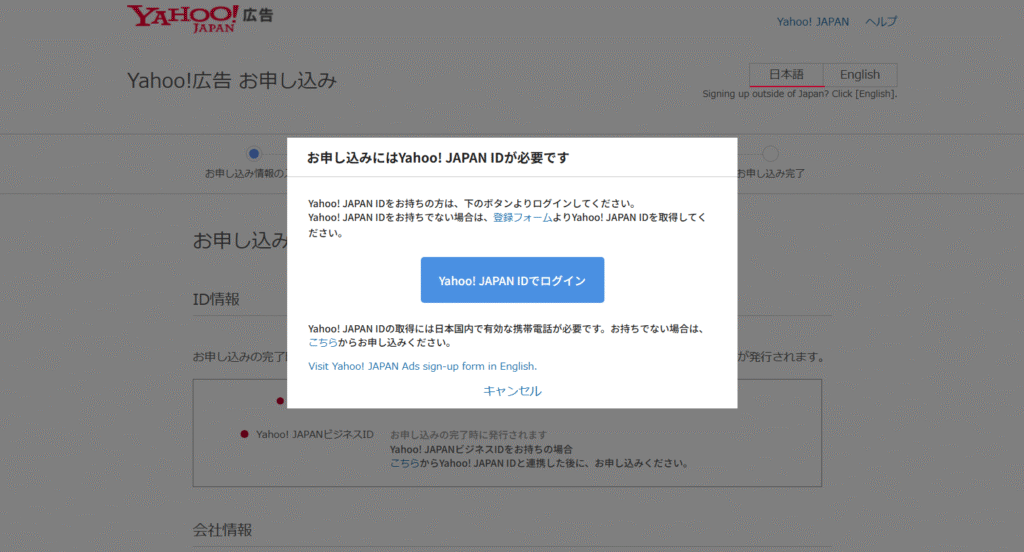This screenshot has height=552, width=1024.
Task: Click the お申し込み完了 step circle
Action: click(771, 154)
